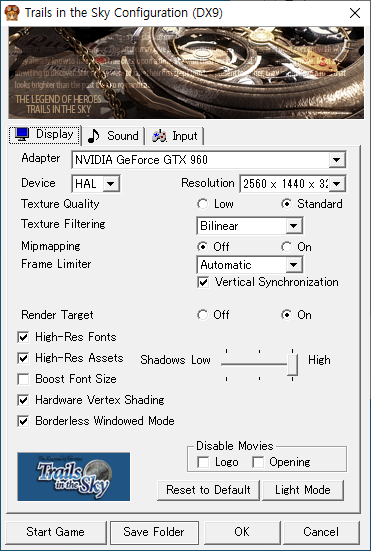Click the Cancel button
The width and height of the screenshot is (371, 551).
tap(321, 532)
